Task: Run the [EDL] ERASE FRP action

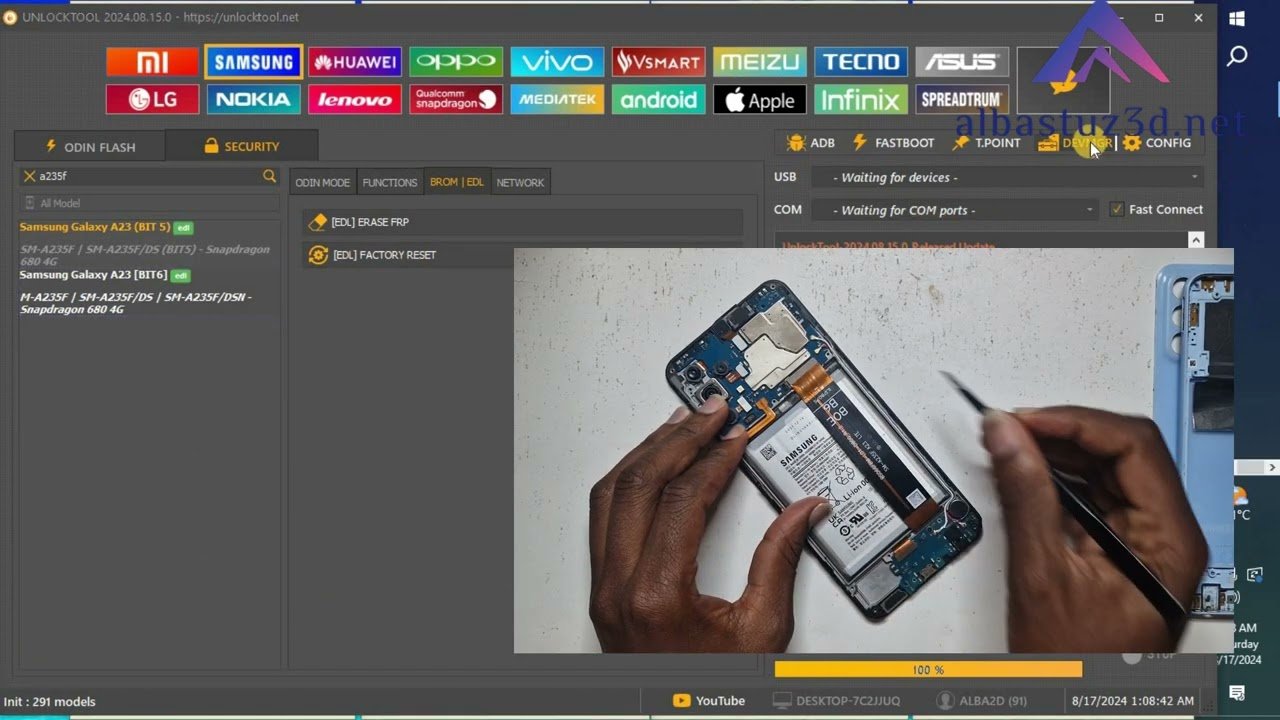Action: click(522, 222)
